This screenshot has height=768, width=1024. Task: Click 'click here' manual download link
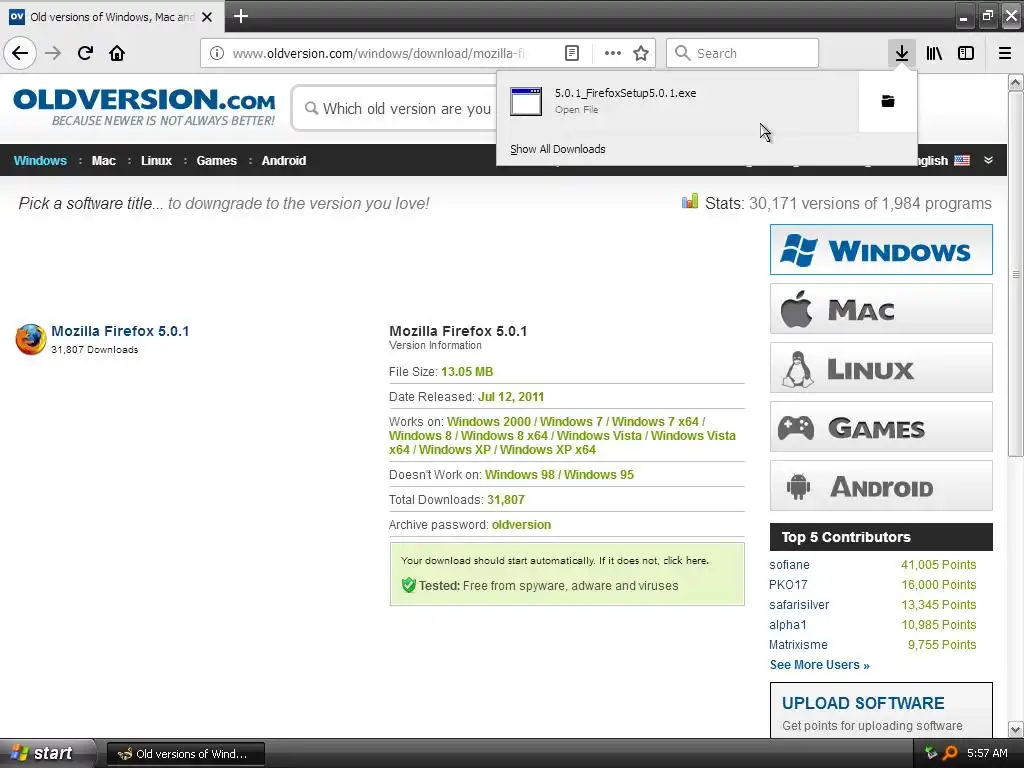click(686, 560)
